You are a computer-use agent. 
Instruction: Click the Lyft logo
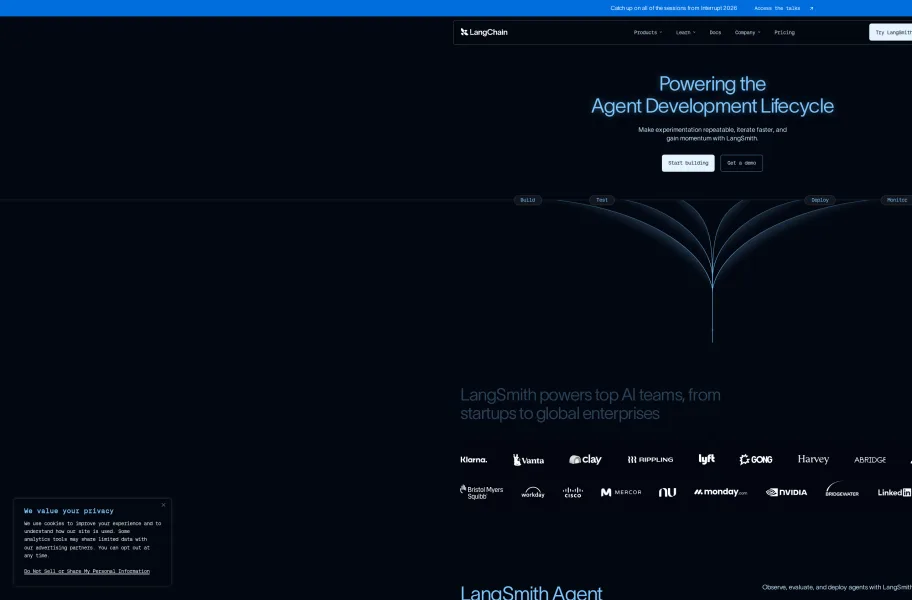706,459
